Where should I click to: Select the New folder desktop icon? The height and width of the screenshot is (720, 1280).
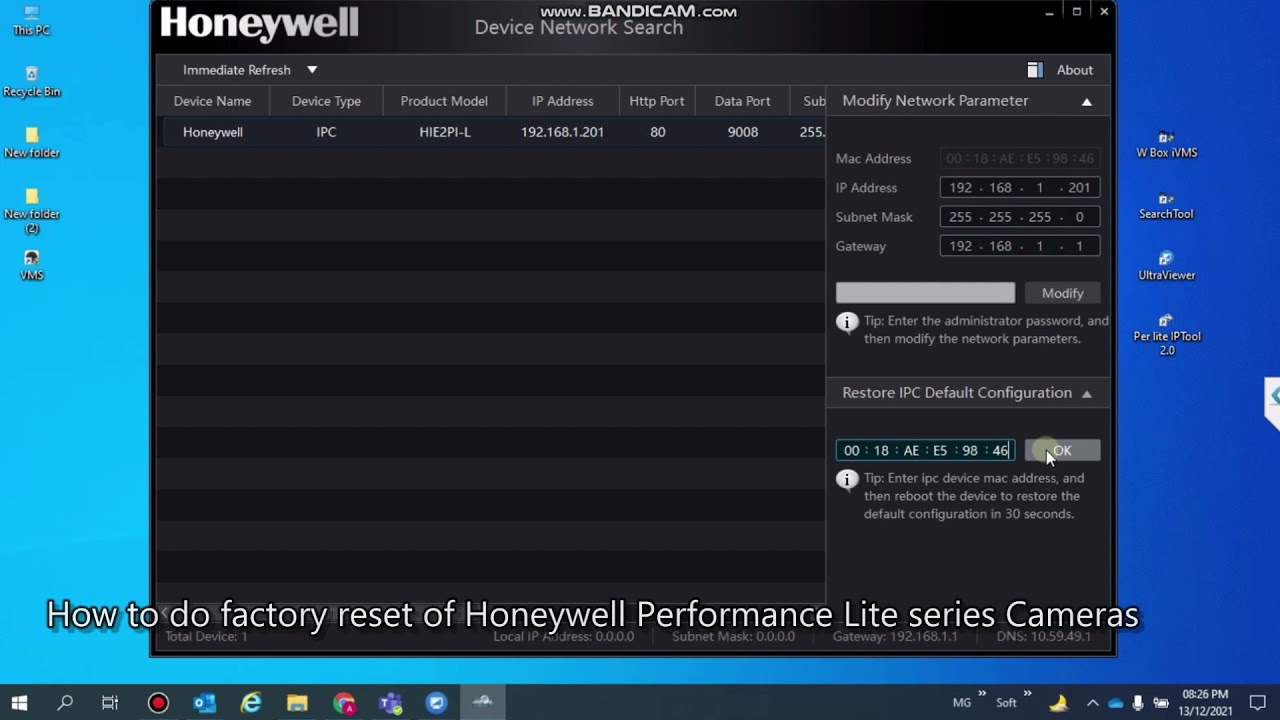click(x=31, y=143)
